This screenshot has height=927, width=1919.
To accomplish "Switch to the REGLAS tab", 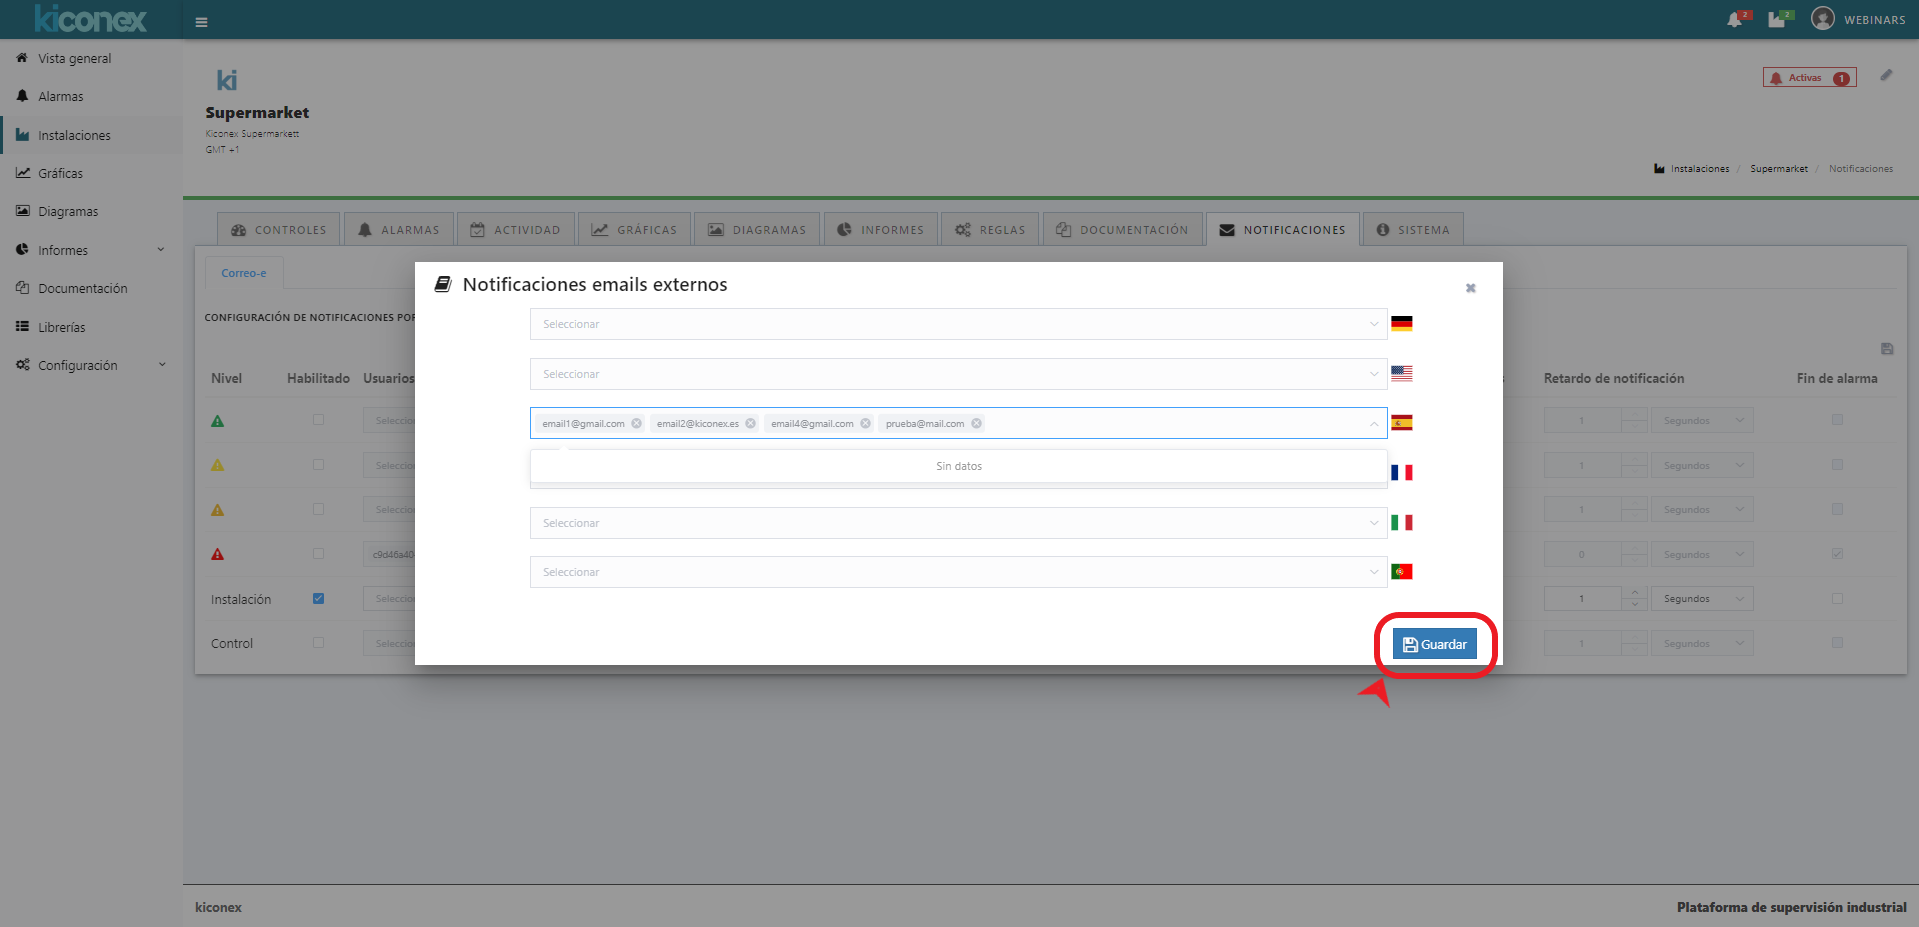I will (990, 230).
